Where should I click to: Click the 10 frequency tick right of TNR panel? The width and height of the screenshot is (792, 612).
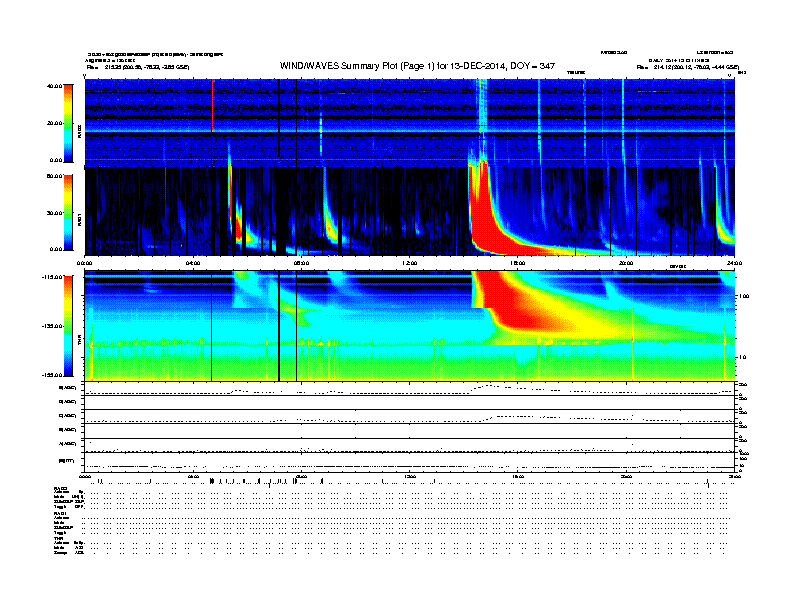pyautogui.click(x=742, y=357)
